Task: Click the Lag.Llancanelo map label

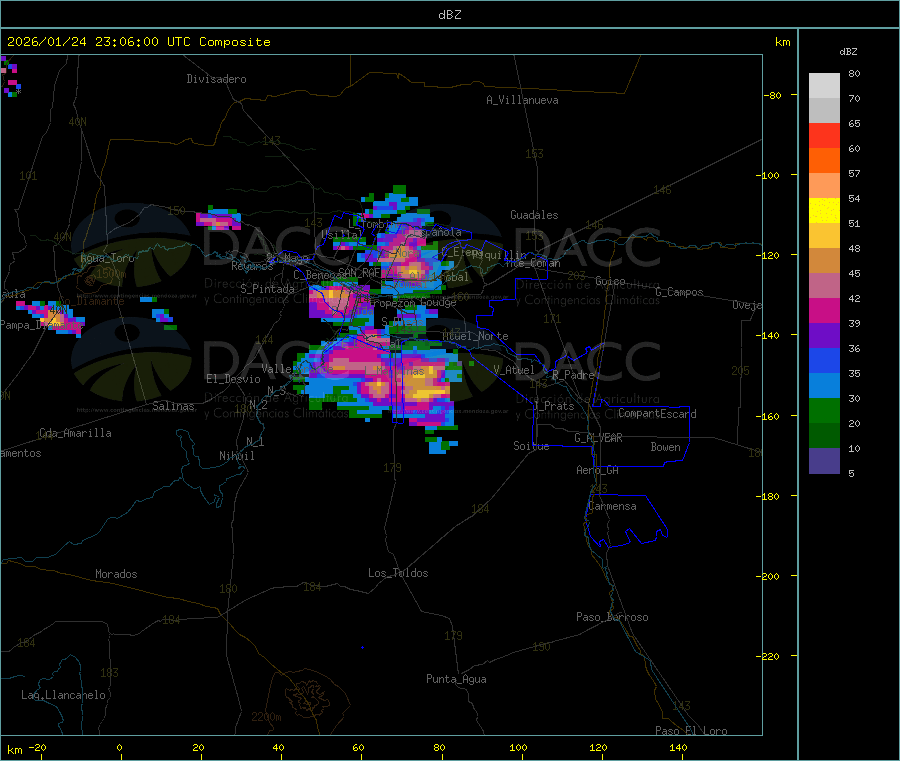Action: (64, 695)
